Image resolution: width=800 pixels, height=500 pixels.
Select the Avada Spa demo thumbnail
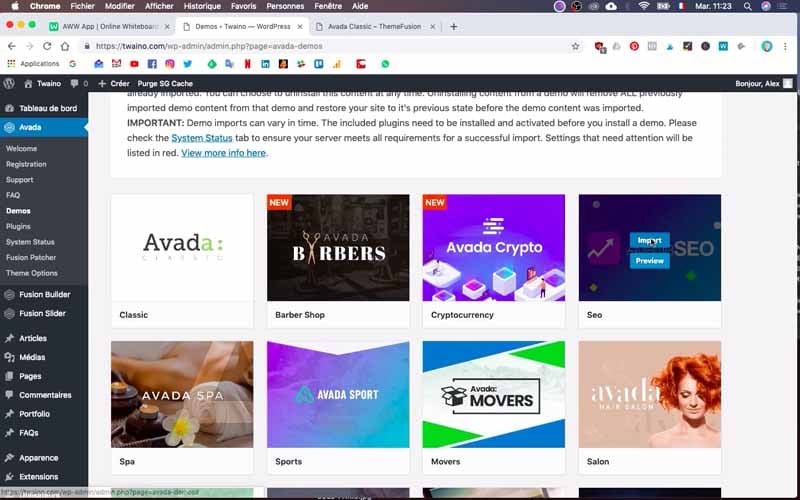click(182, 394)
